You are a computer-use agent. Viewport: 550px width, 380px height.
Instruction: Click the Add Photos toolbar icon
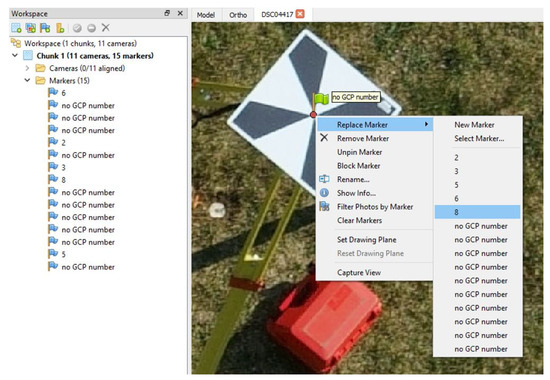pyautogui.click(x=31, y=28)
